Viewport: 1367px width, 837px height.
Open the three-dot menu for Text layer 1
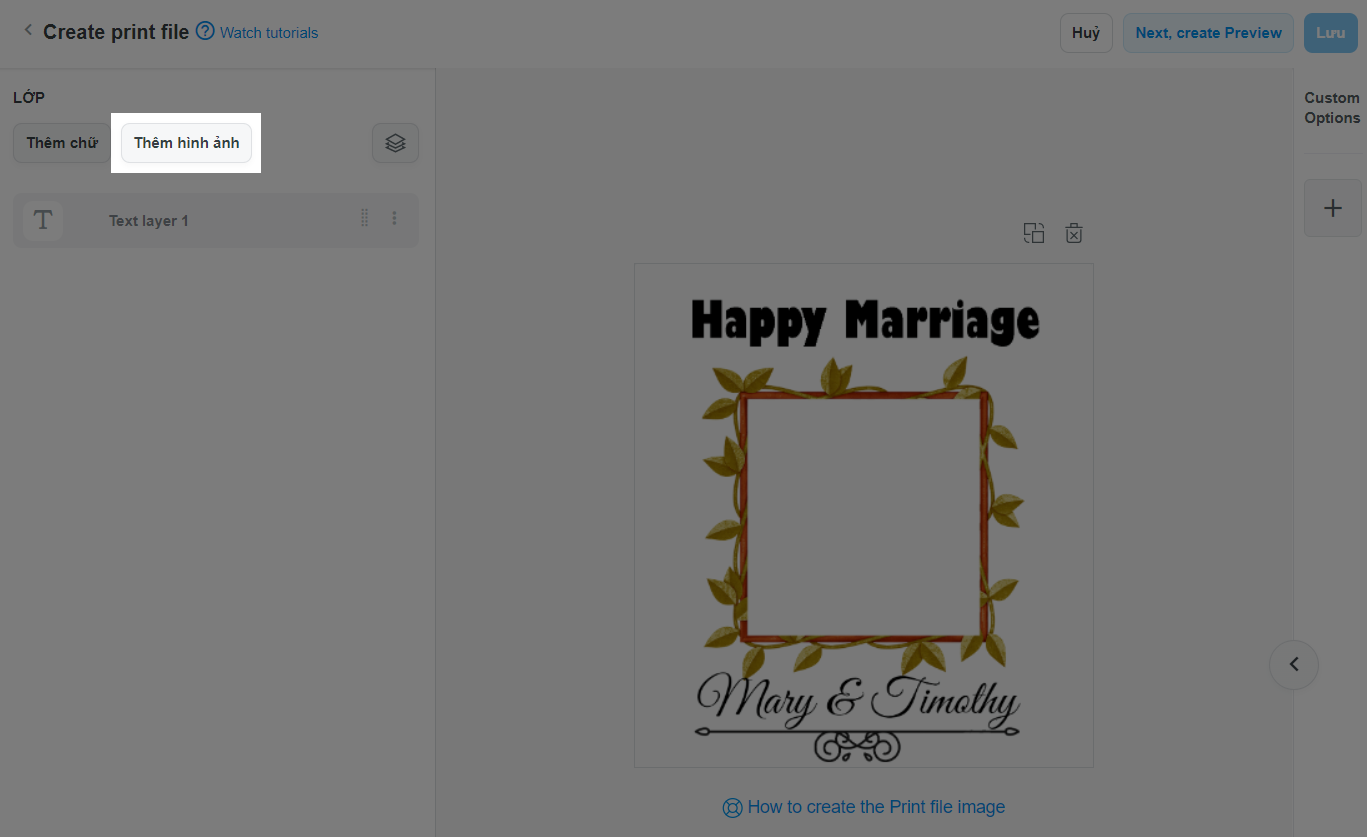click(x=395, y=218)
